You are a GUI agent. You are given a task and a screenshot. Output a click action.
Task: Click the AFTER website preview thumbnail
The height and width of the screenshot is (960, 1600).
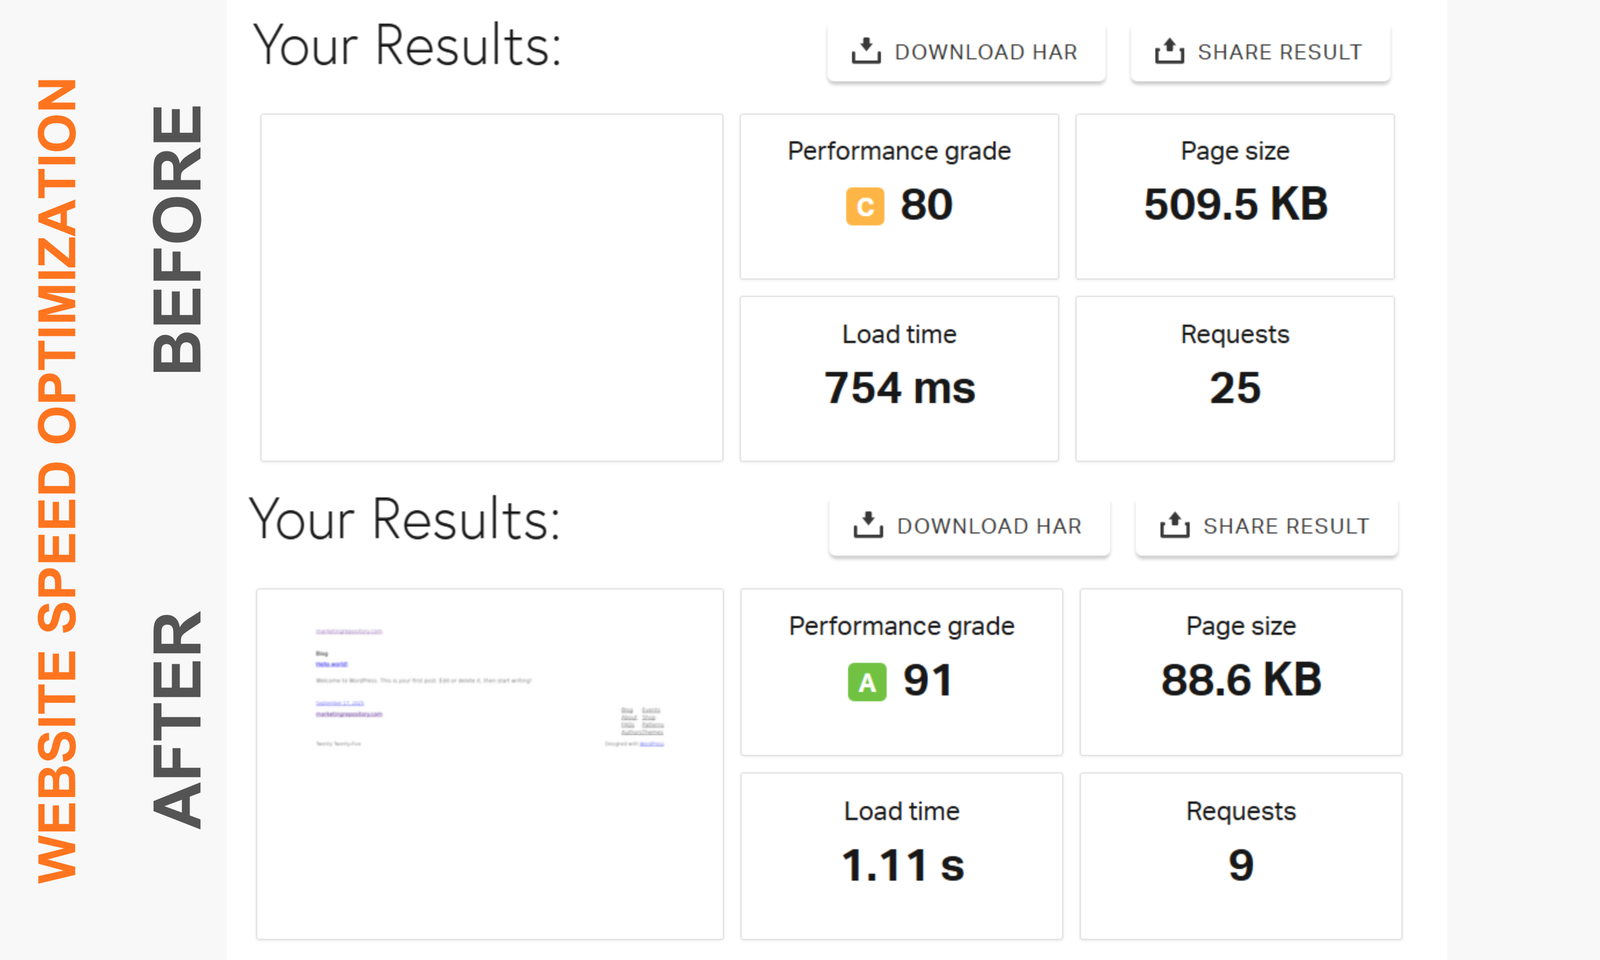[489, 763]
